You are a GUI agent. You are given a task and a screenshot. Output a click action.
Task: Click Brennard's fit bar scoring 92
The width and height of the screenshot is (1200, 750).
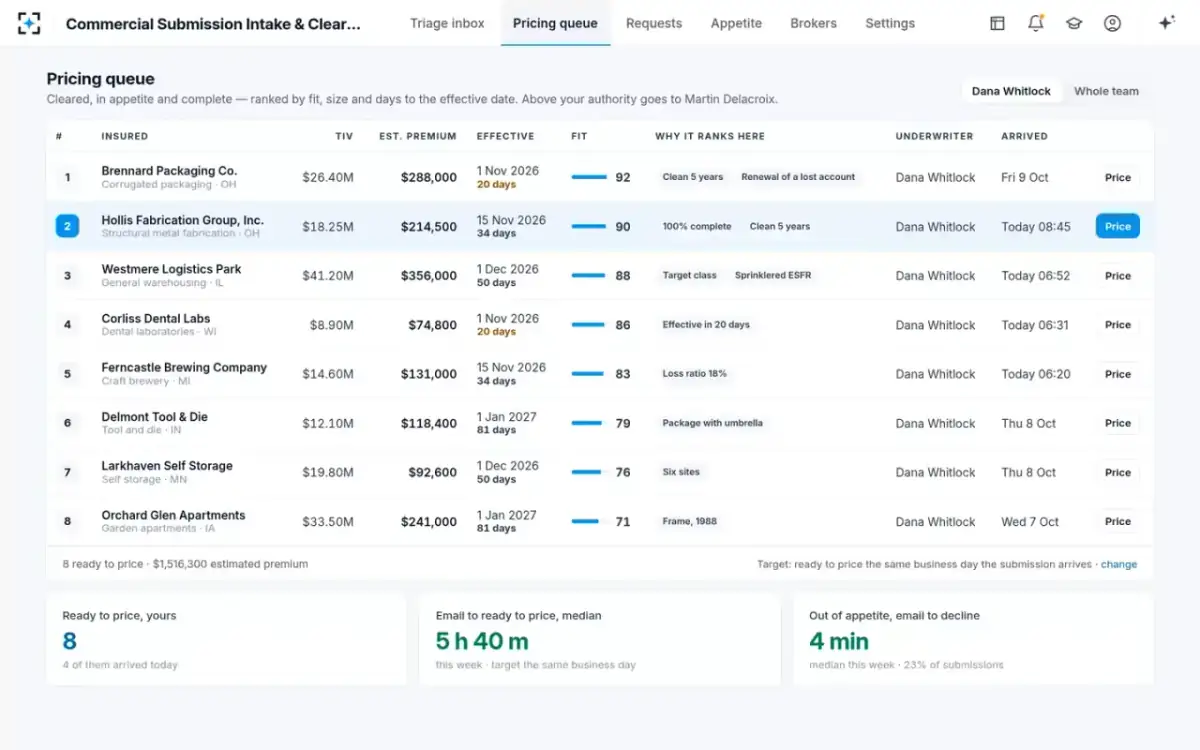[589, 177]
